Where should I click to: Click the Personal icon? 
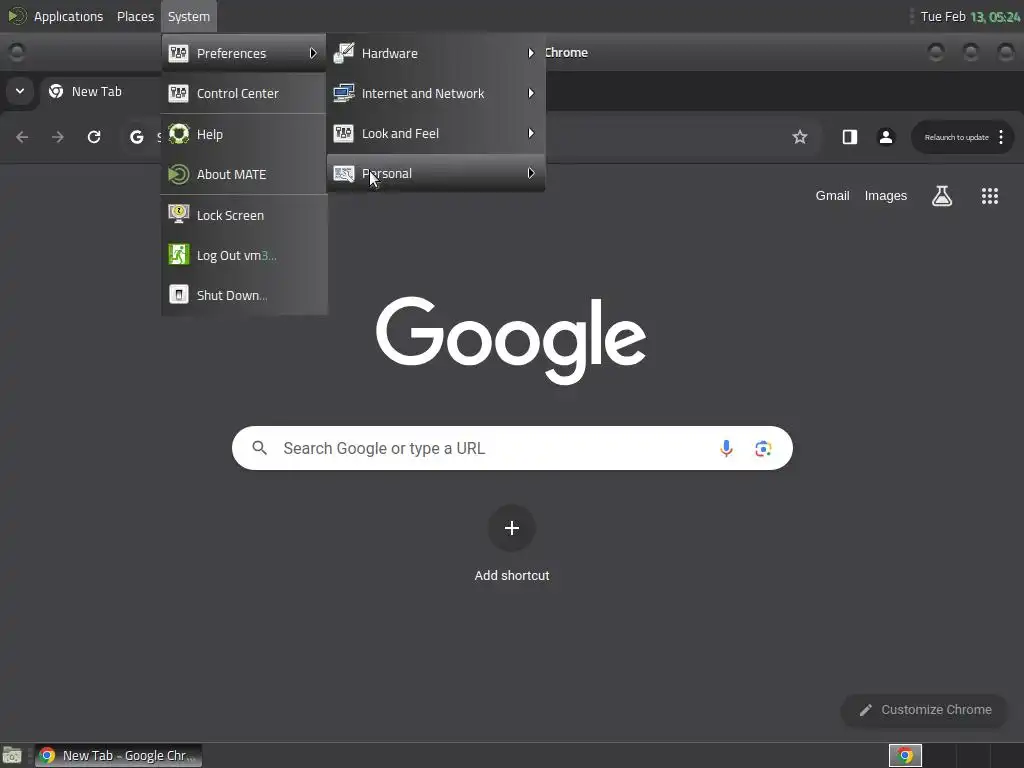[344, 173]
